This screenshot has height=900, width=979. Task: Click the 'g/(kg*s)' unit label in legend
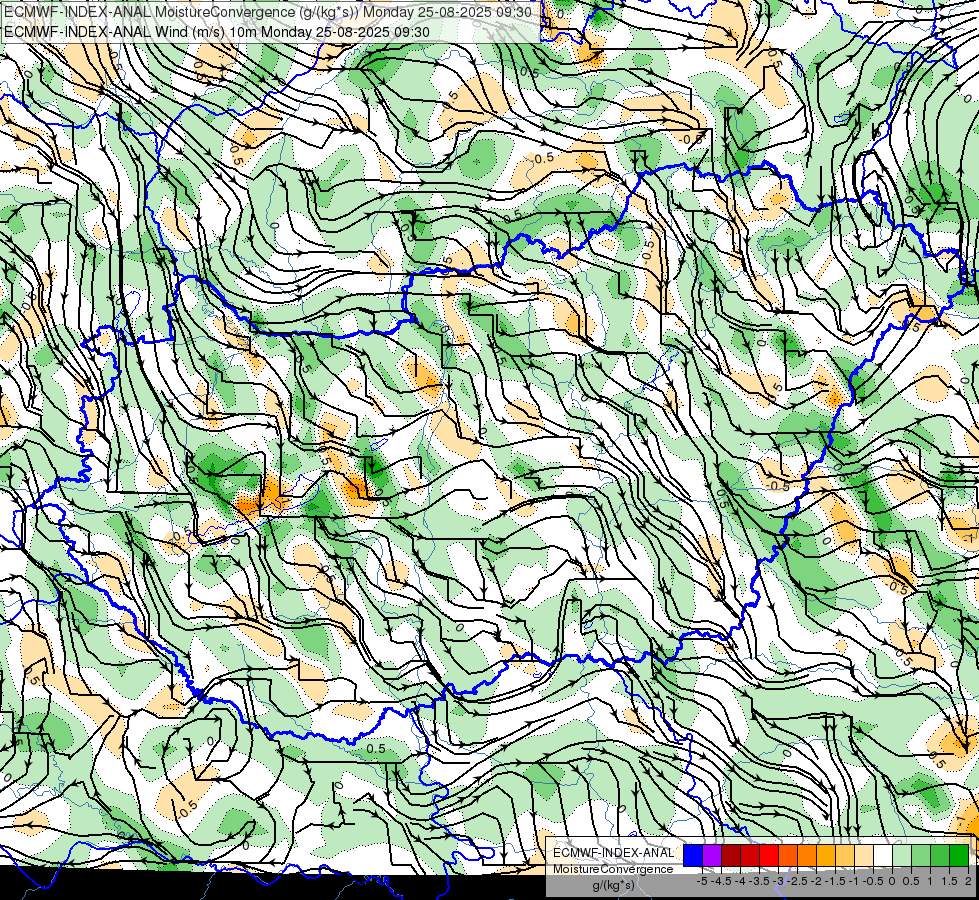(x=614, y=886)
